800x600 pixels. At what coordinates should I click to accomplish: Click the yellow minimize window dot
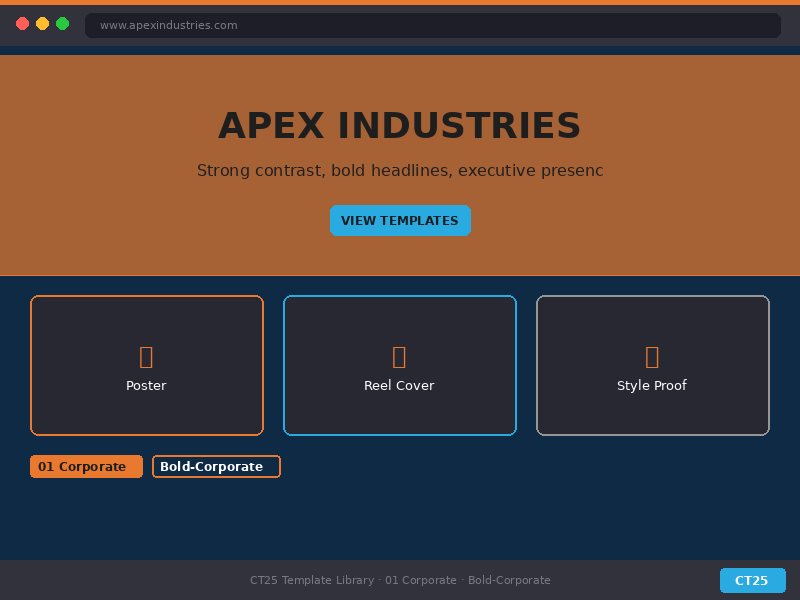[x=42, y=24]
